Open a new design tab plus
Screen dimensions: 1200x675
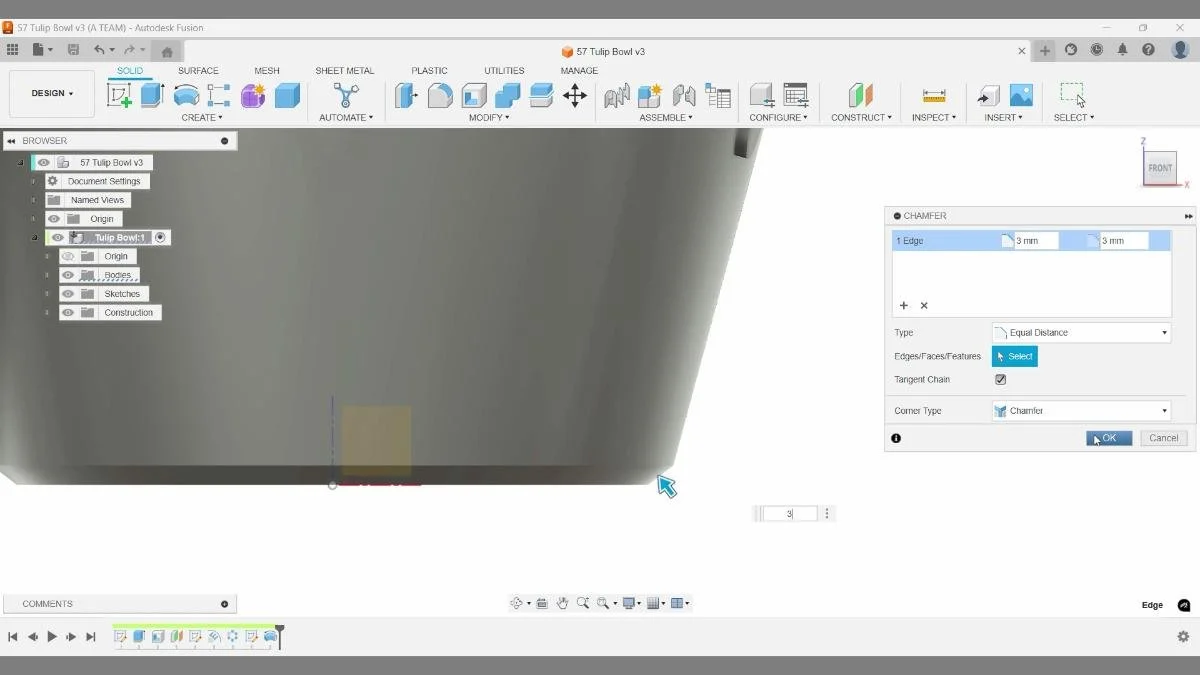coord(1045,50)
